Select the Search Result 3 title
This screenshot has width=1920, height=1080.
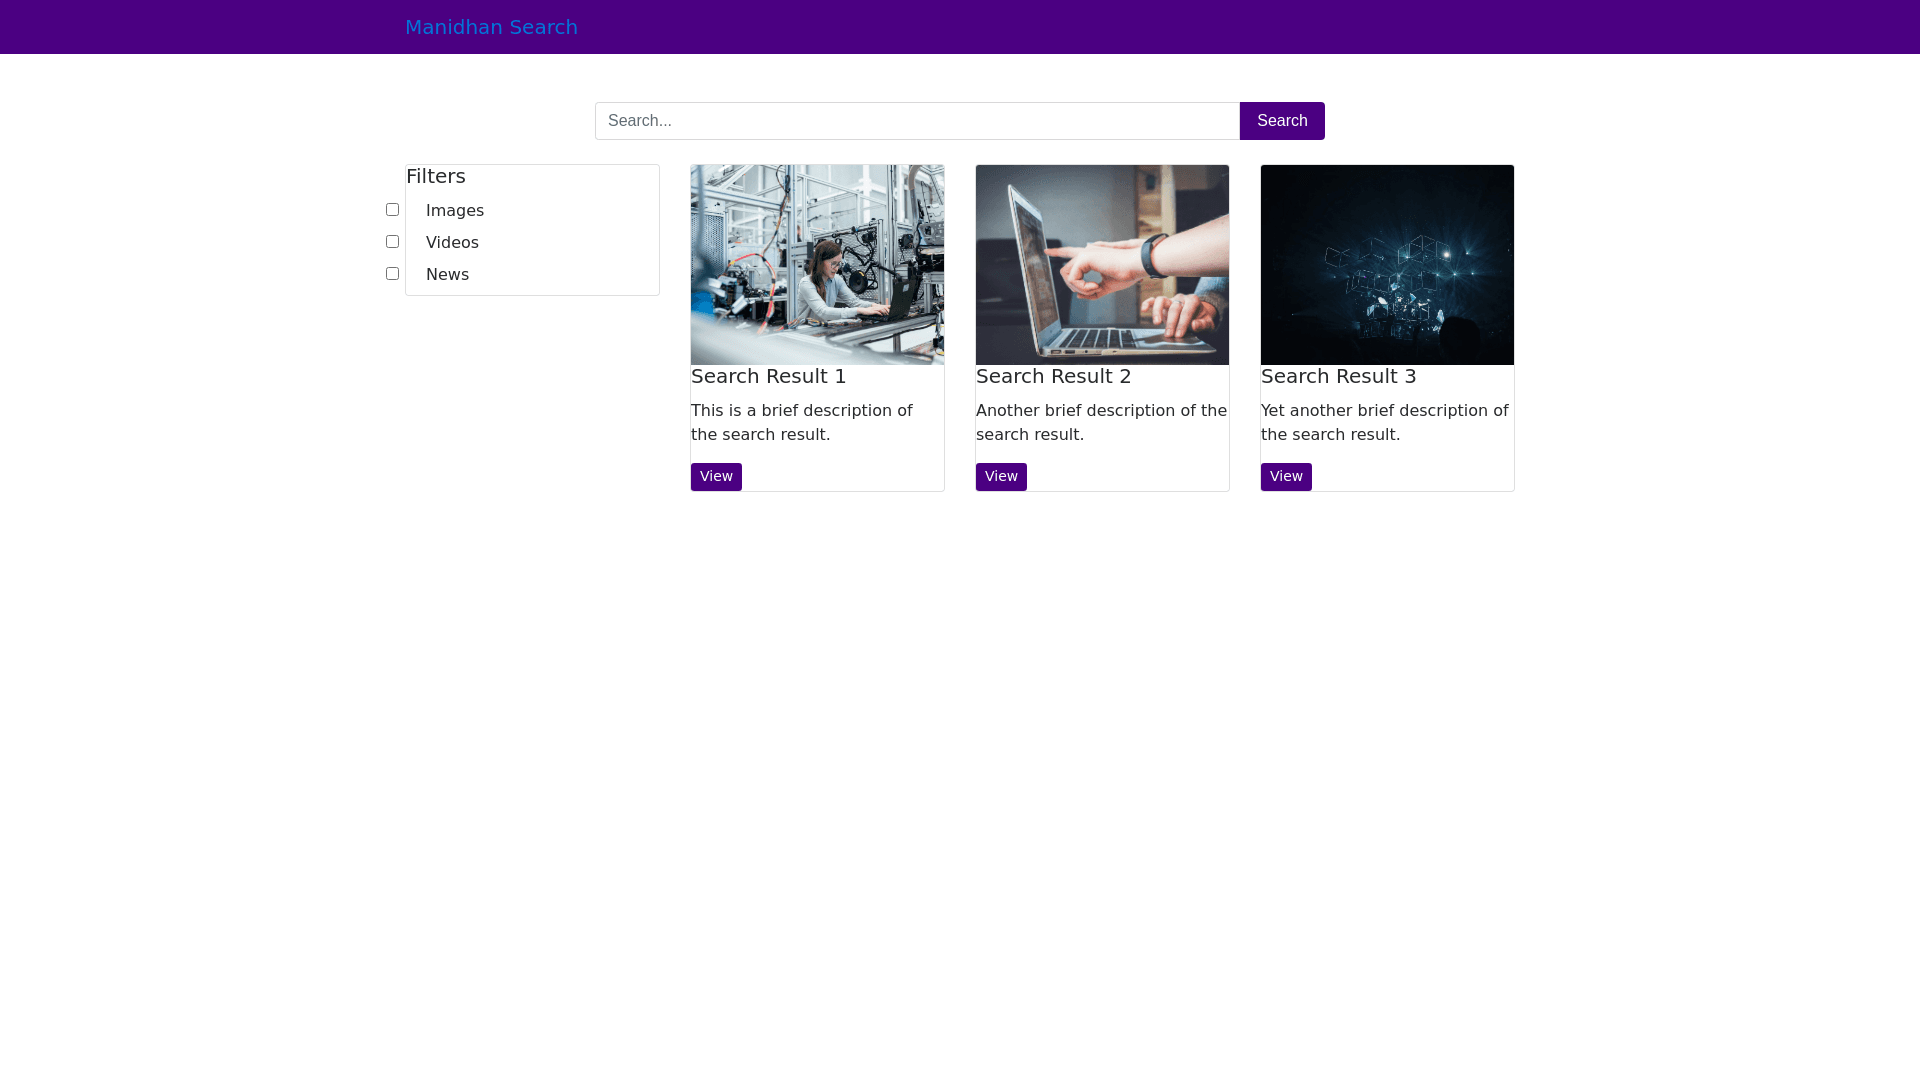[x=1338, y=376]
